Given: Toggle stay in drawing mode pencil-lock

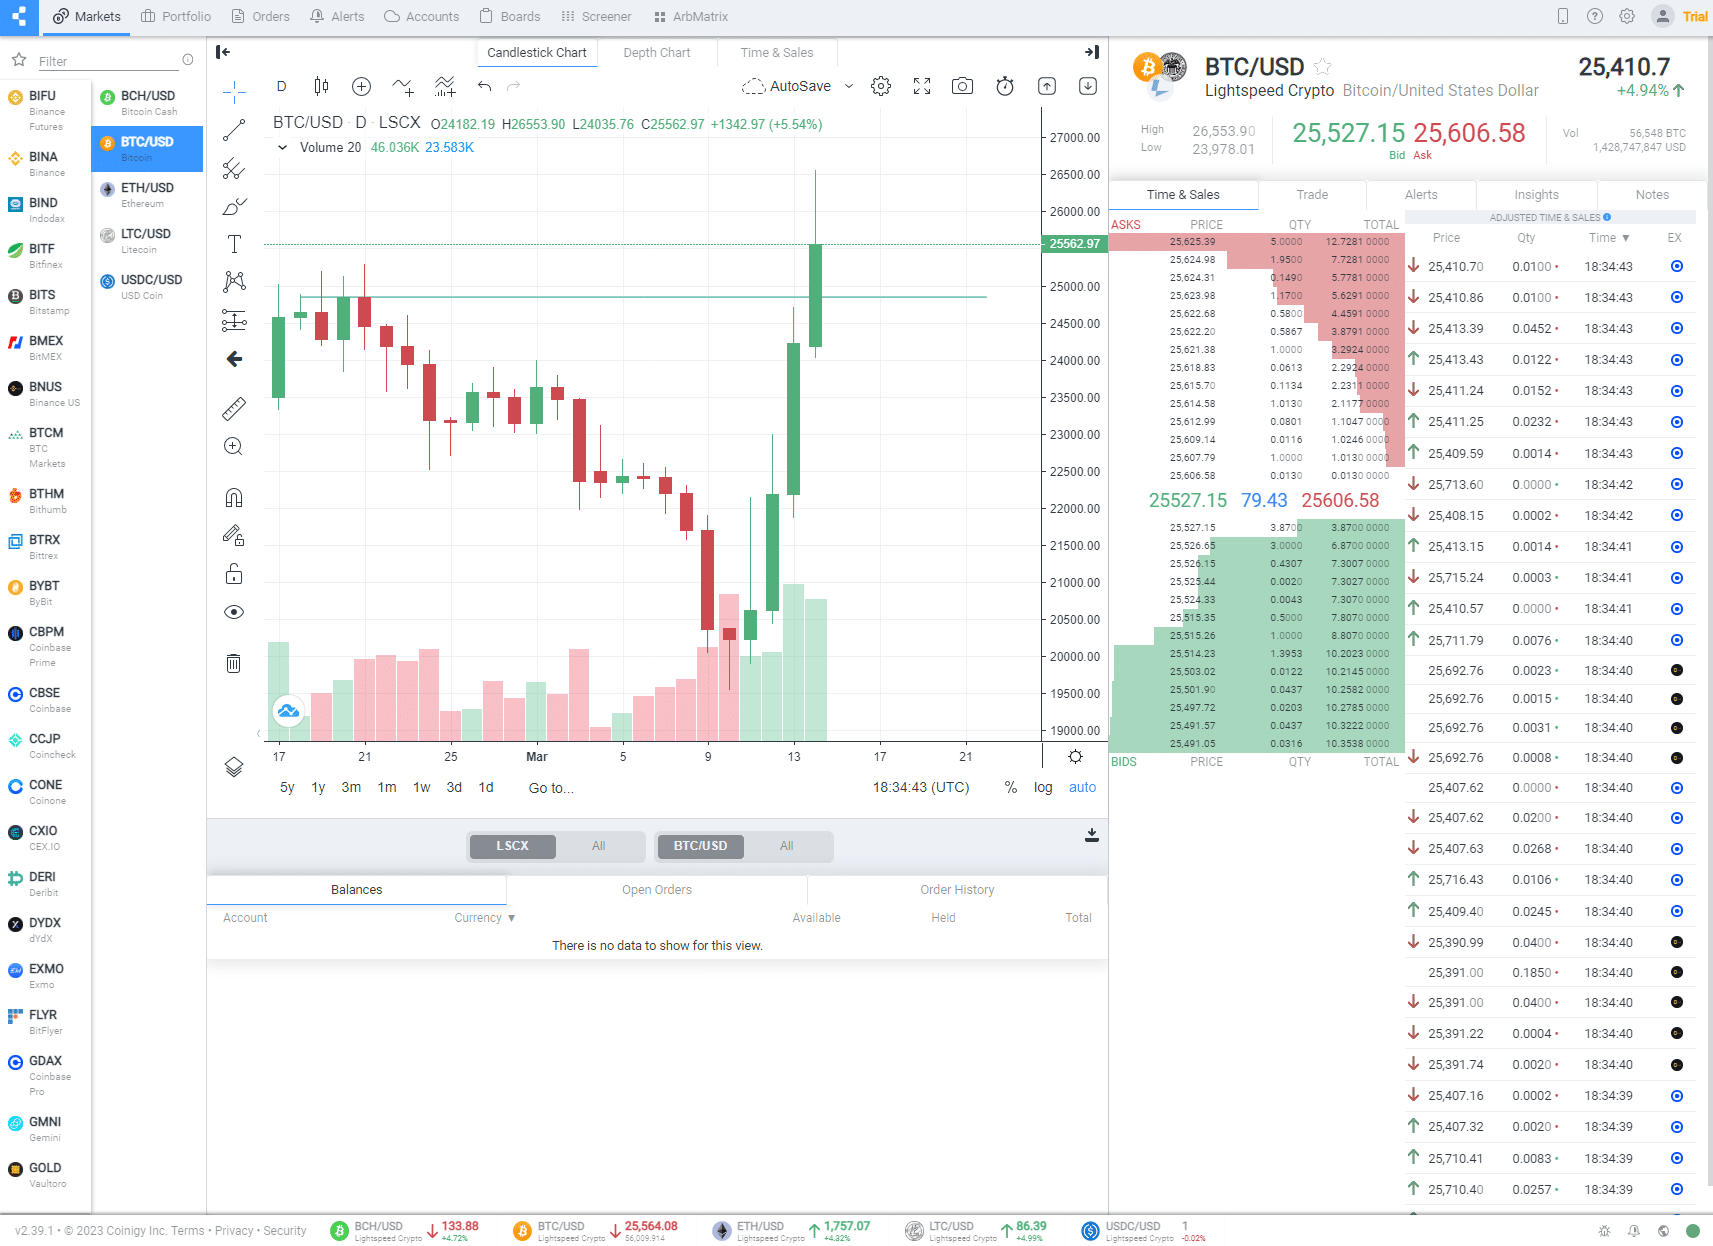Looking at the screenshot, I should pos(234,535).
